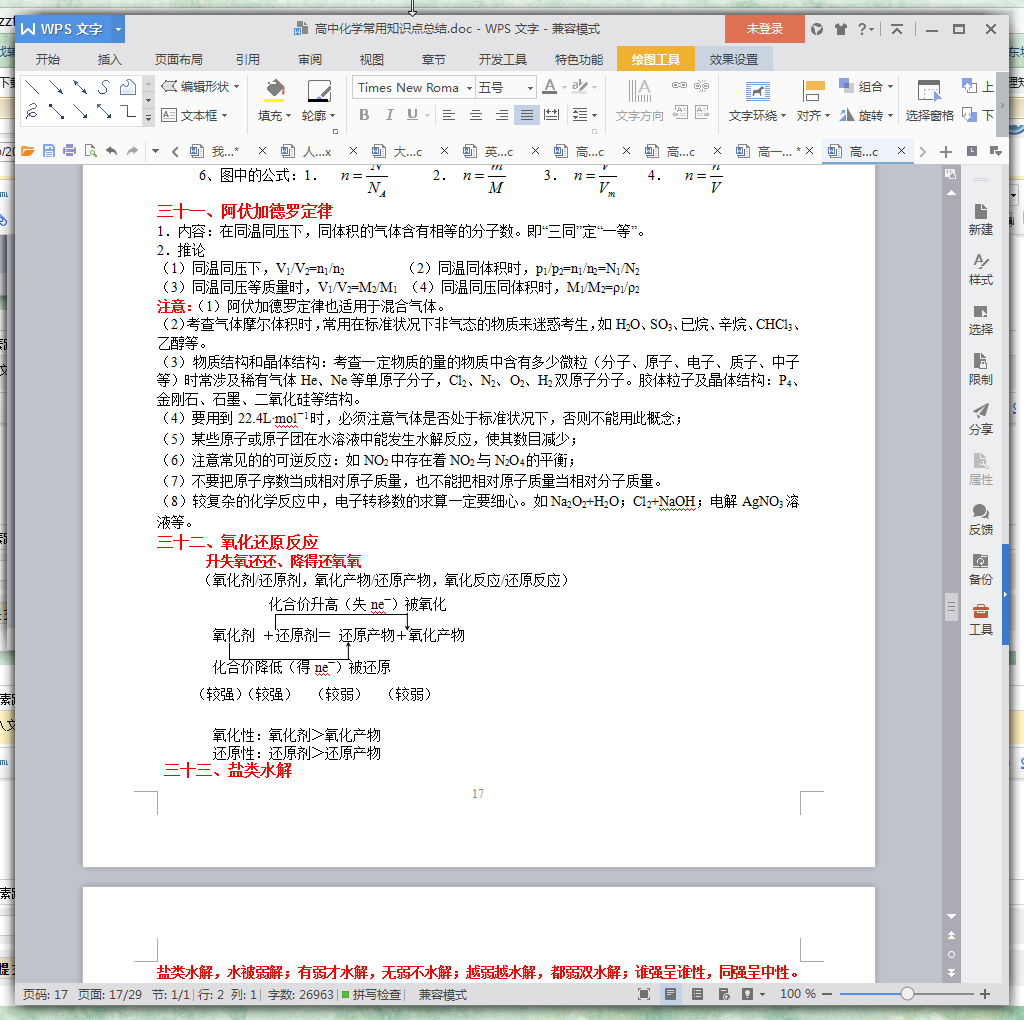Viewport: 1024px width, 1020px height.
Task: Open the font size 五号 dropdown
Action: [x=530, y=88]
